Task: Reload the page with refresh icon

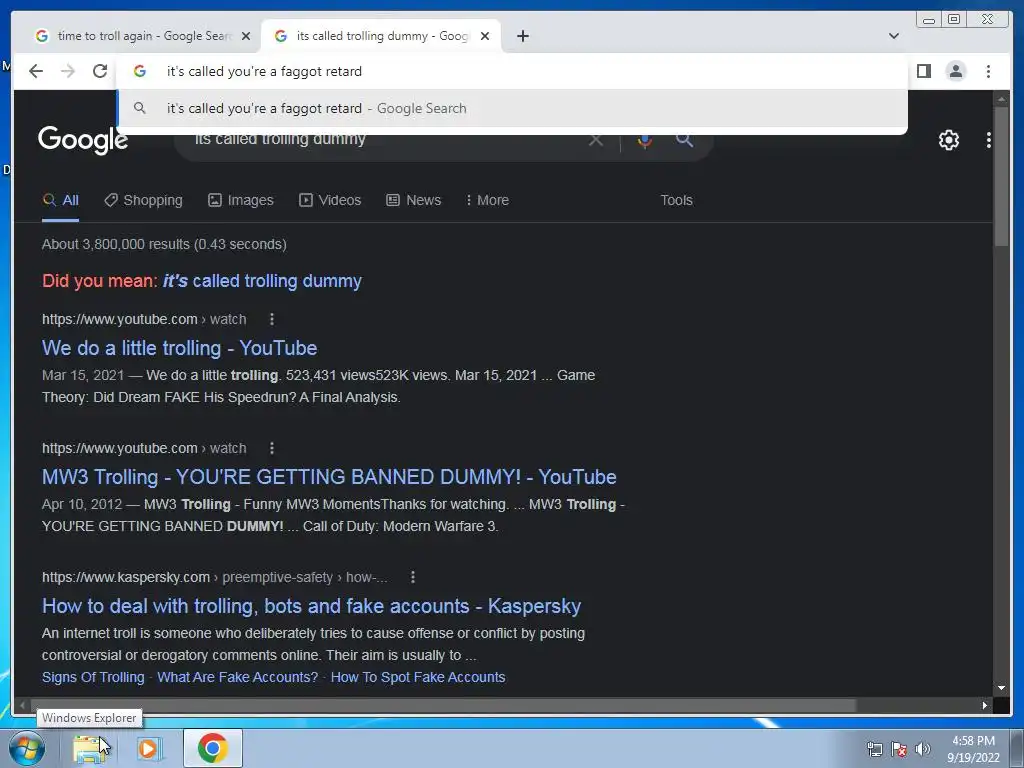Action: pos(100,71)
